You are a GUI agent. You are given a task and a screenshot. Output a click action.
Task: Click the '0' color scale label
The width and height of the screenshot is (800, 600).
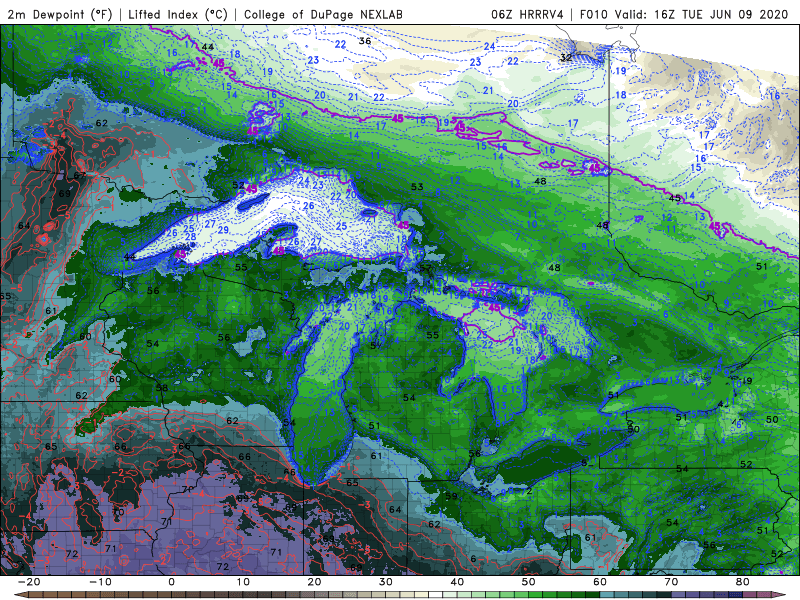[x=171, y=582]
